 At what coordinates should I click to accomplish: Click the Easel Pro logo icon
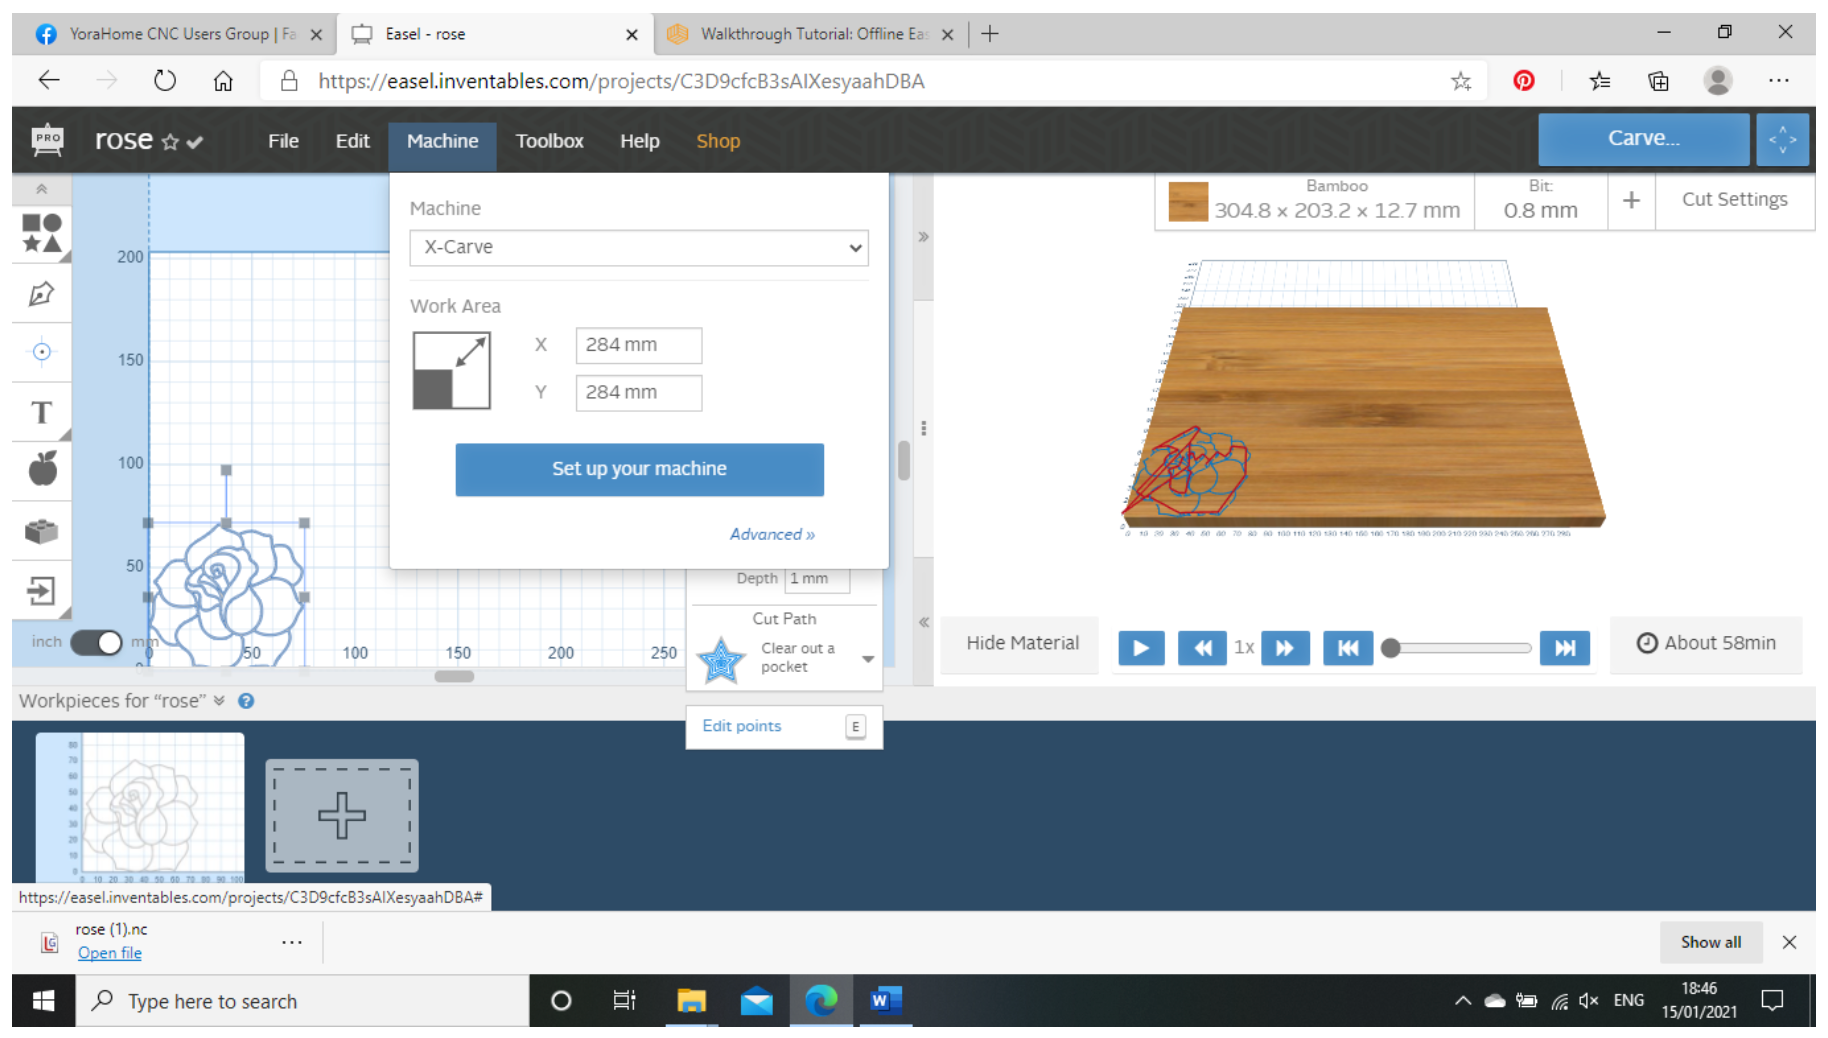(x=47, y=140)
